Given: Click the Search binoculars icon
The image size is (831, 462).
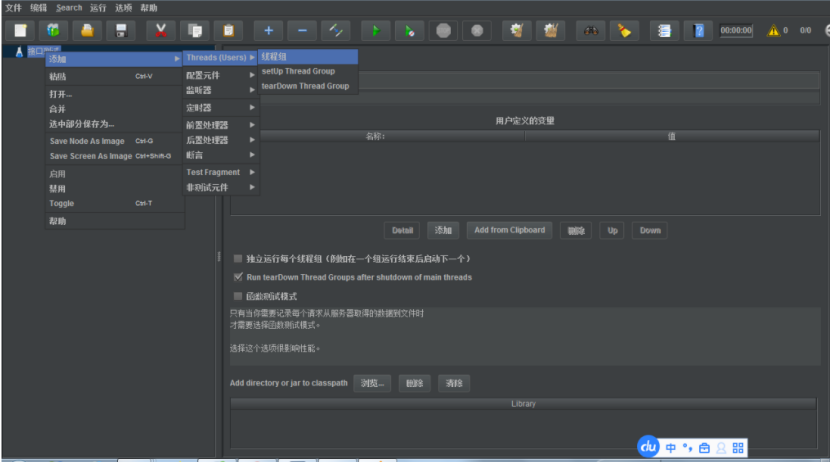Looking at the screenshot, I should (x=591, y=30).
